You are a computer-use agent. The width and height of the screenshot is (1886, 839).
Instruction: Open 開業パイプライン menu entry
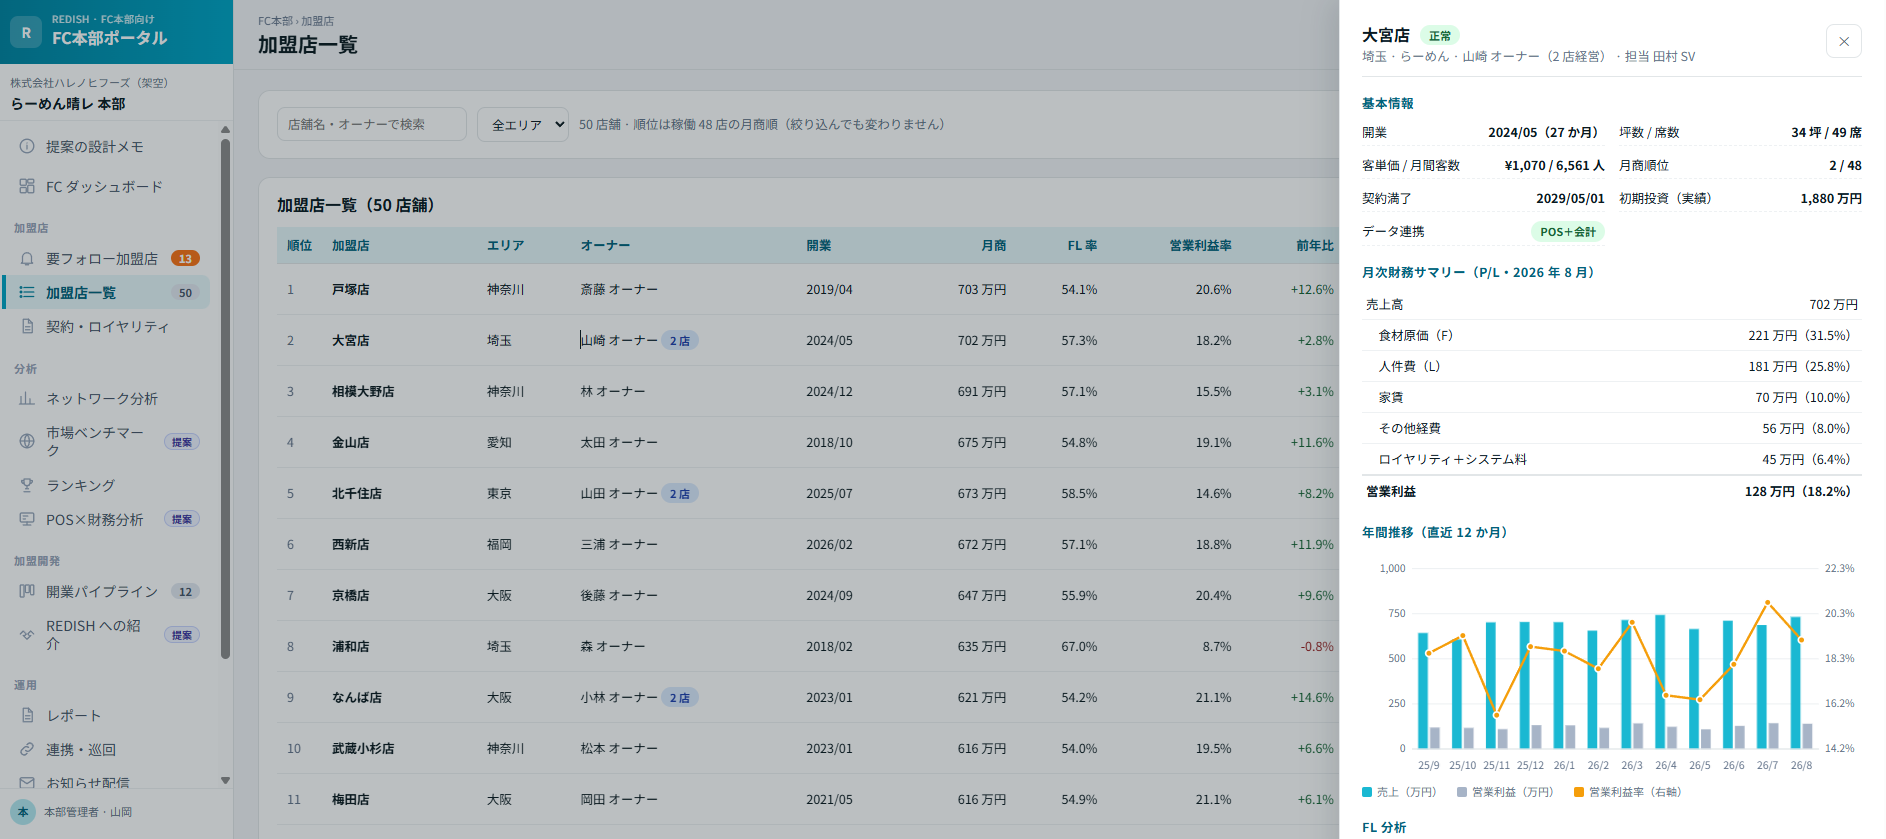click(106, 591)
